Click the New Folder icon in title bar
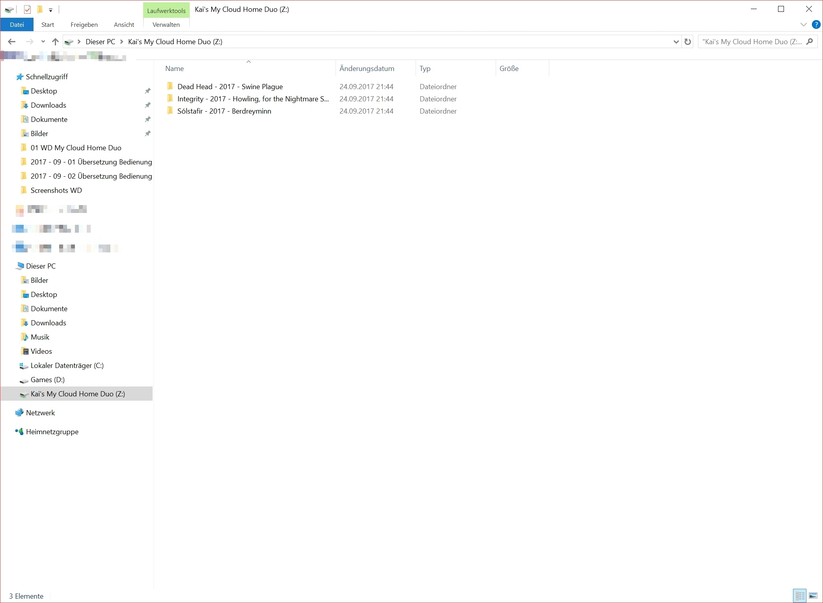Viewport: 823px width, 603px height. tap(39, 9)
